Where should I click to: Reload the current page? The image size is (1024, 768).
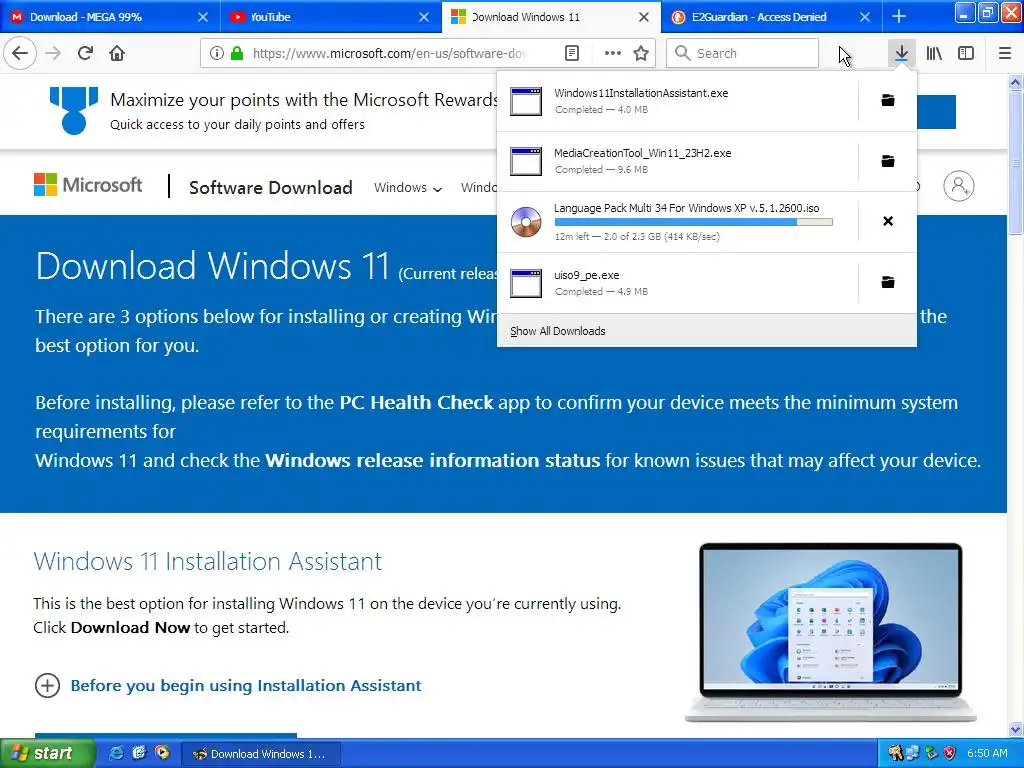pyautogui.click(x=86, y=53)
